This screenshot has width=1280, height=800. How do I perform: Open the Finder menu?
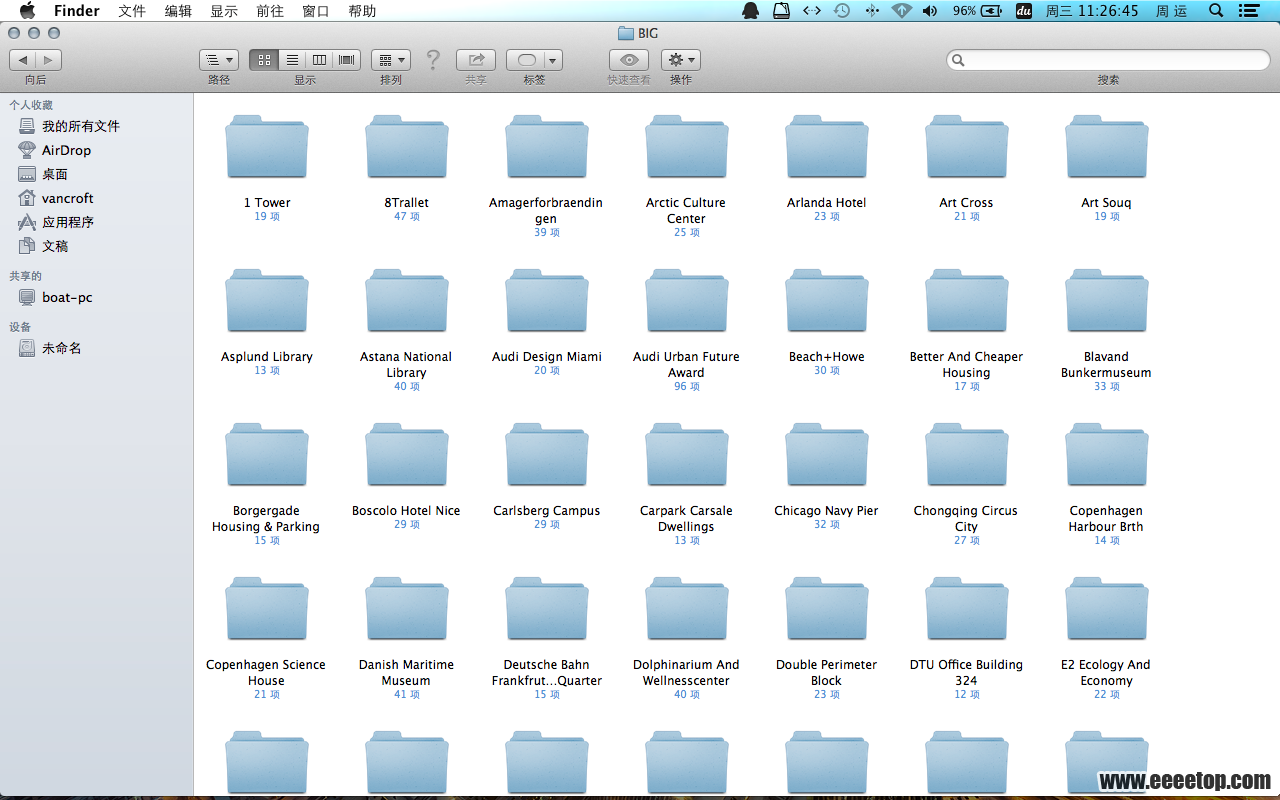77,11
